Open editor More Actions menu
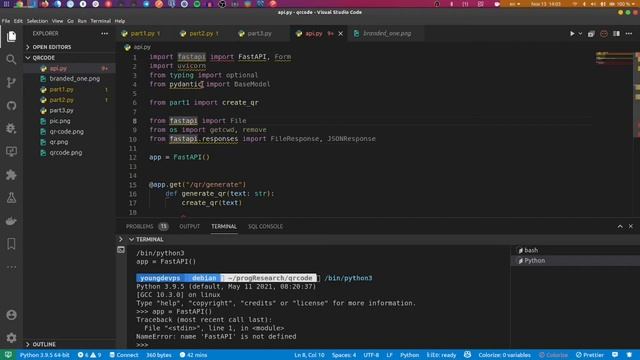Viewport: 640px width, 360px height. 629,33
